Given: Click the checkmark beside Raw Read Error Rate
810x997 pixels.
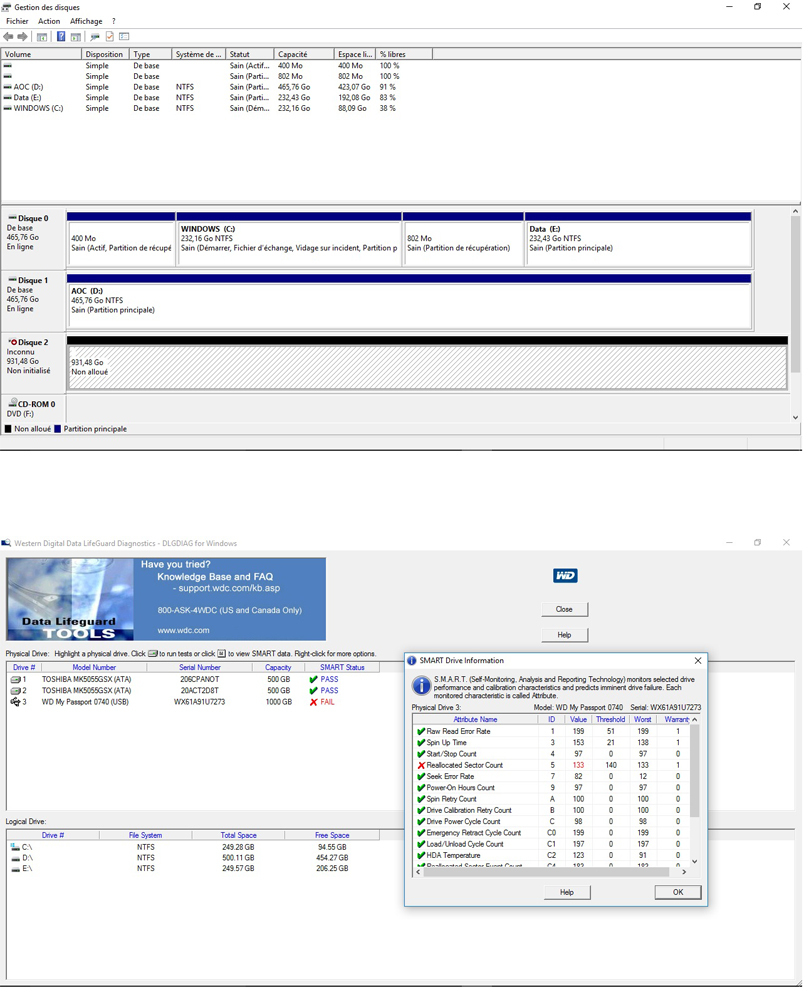Looking at the screenshot, I should [421, 732].
